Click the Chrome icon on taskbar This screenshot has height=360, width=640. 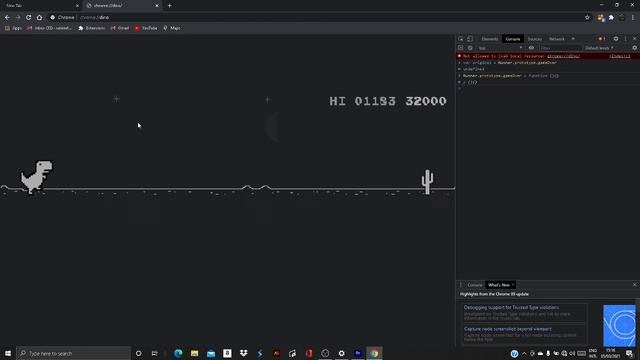[x=374, y=353]
